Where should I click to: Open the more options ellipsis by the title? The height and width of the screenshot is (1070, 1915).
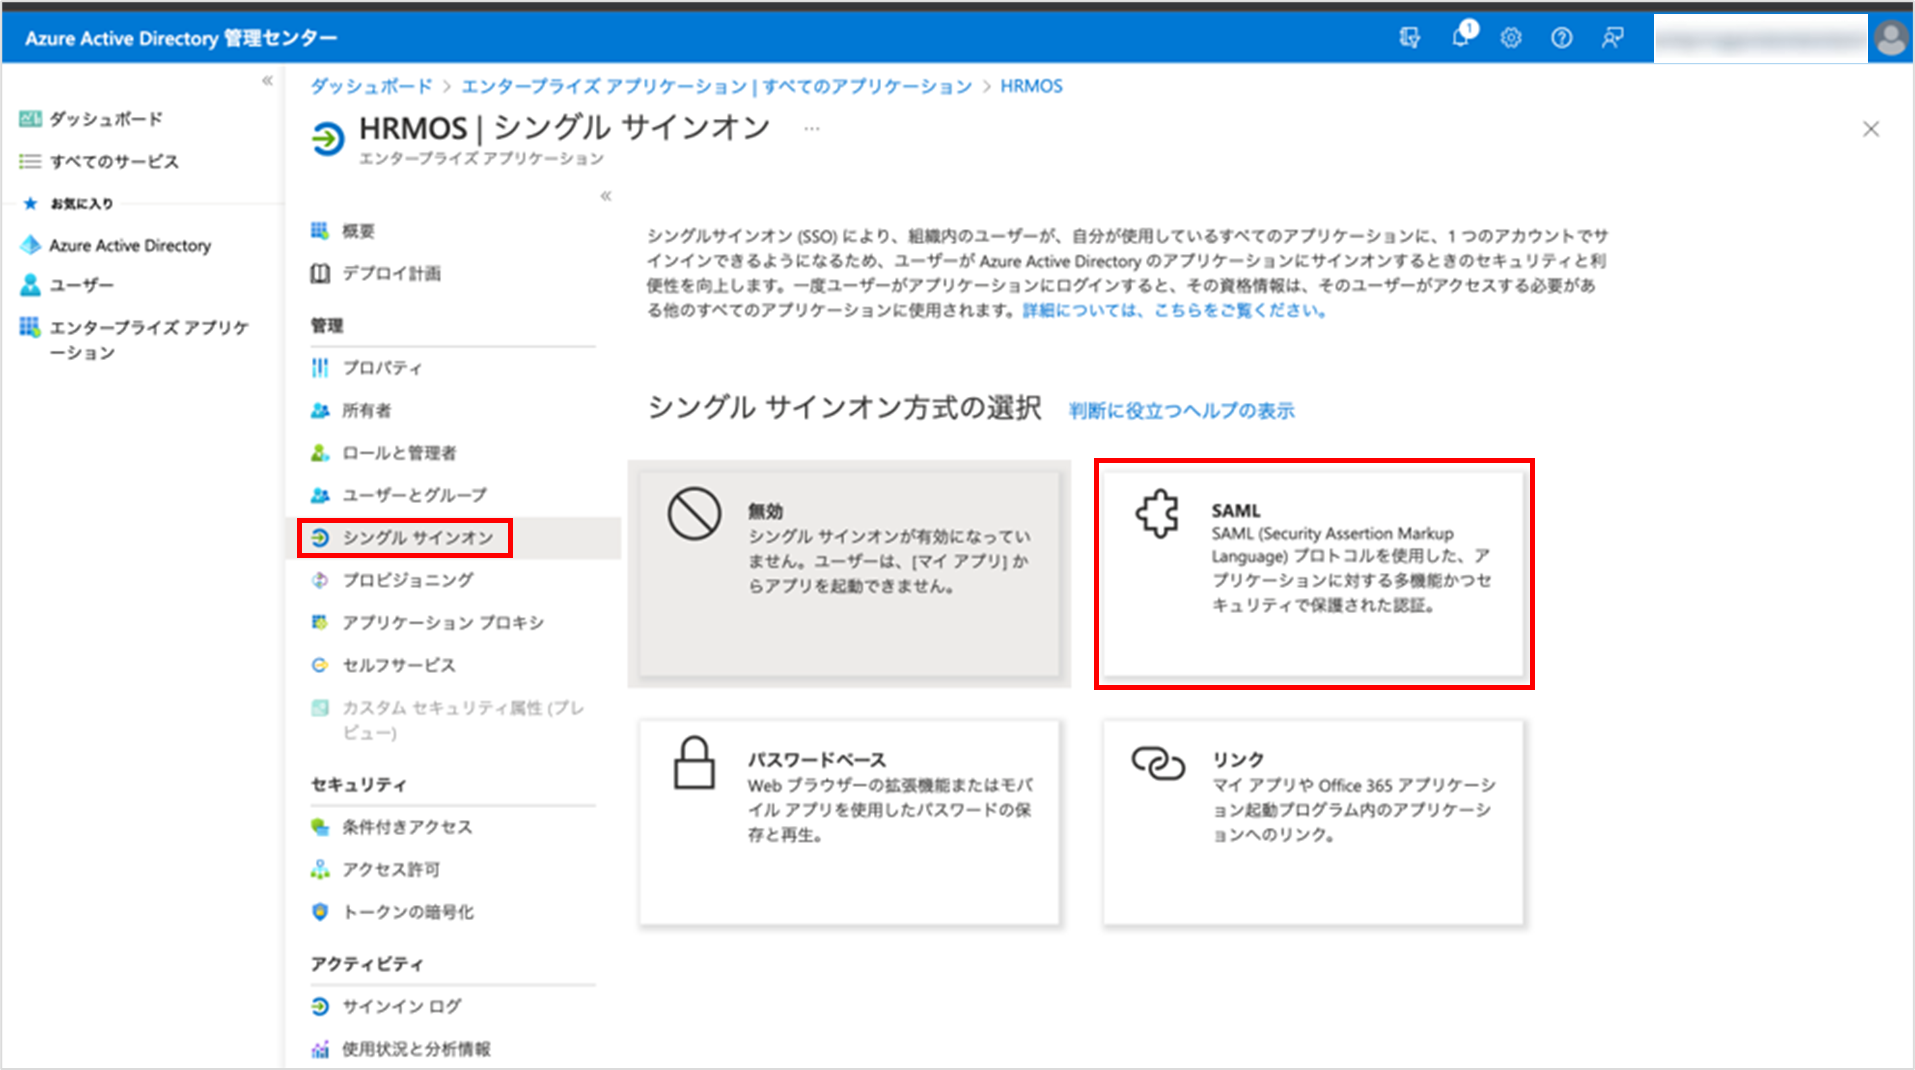[811, 129]
